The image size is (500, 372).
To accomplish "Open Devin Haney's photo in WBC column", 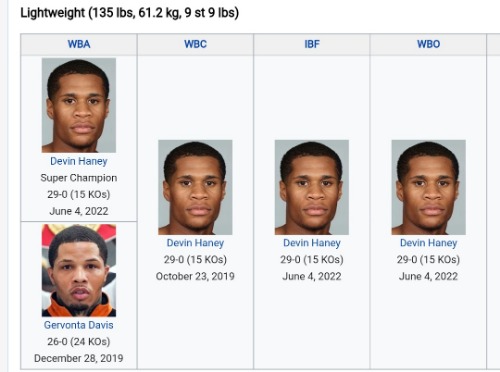I will coord(195,187).
